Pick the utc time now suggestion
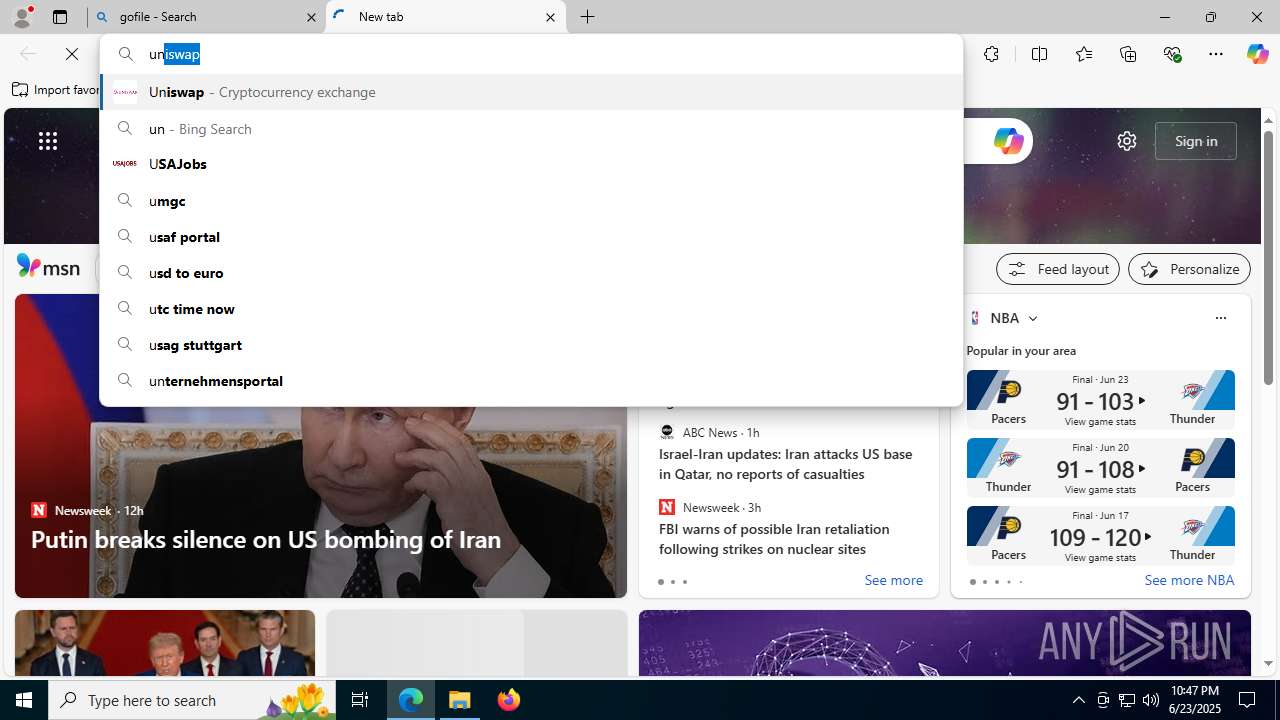 (x=531, y=308)
